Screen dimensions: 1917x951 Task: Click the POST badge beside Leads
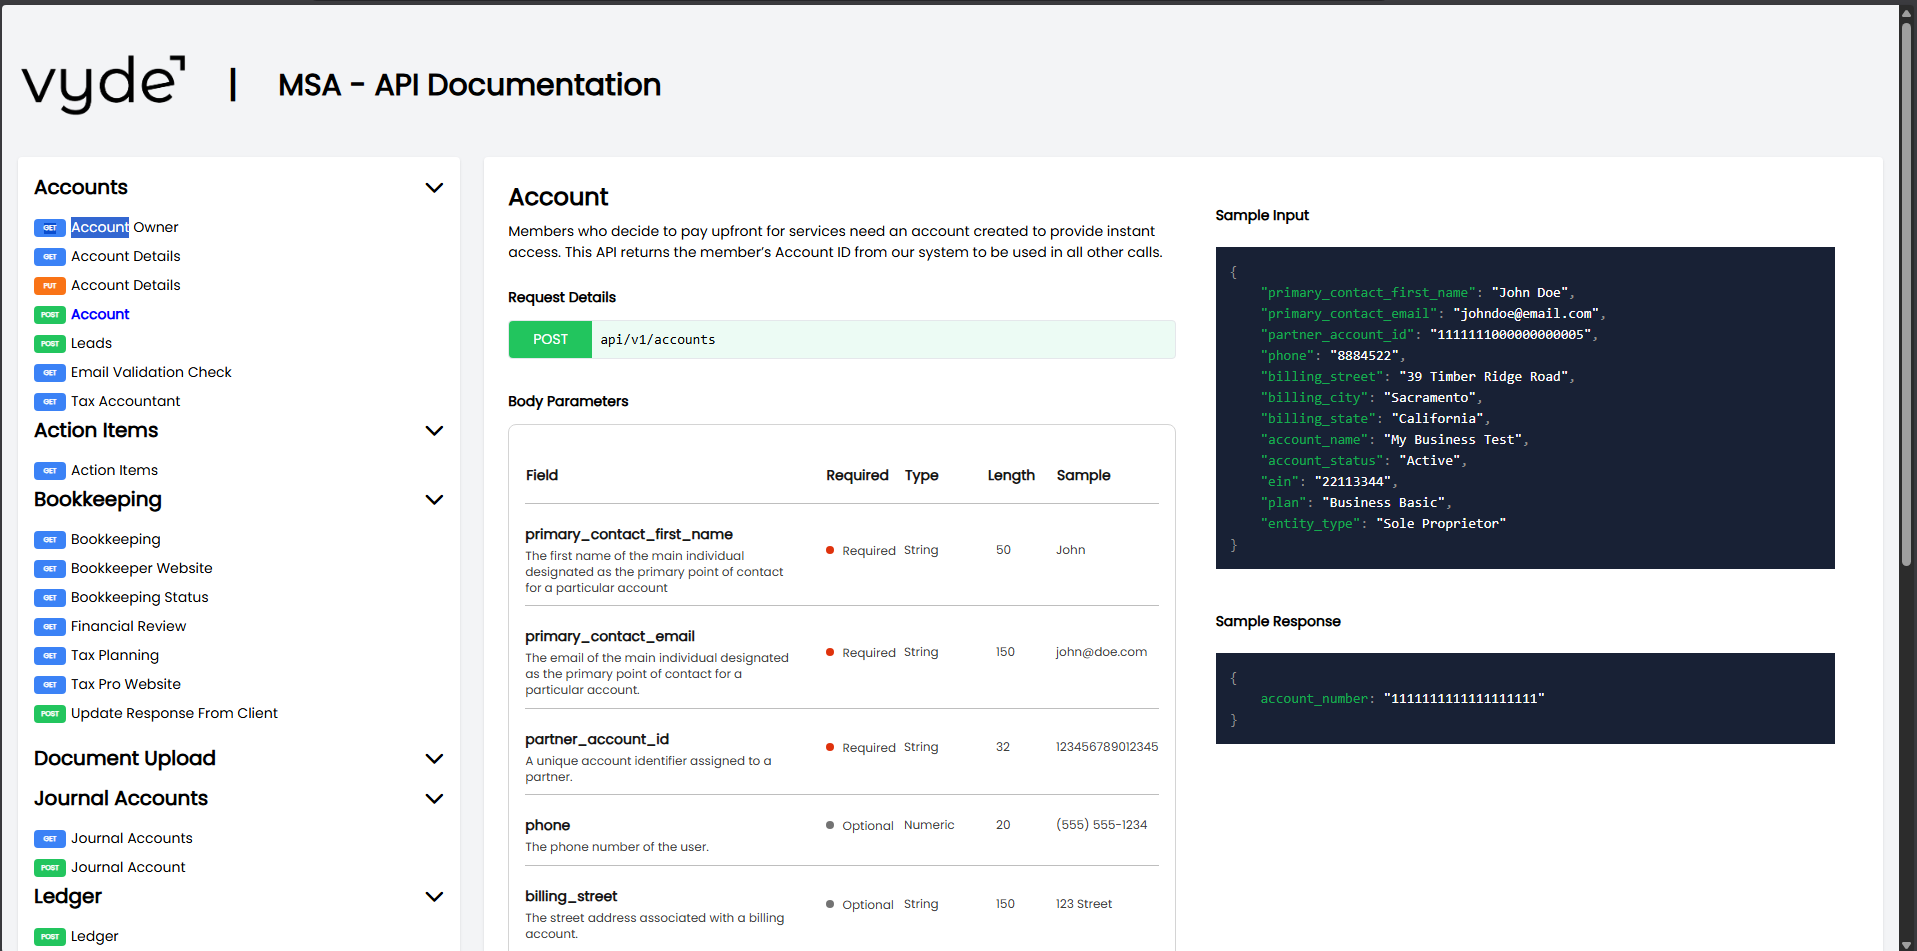click(50, 344)
